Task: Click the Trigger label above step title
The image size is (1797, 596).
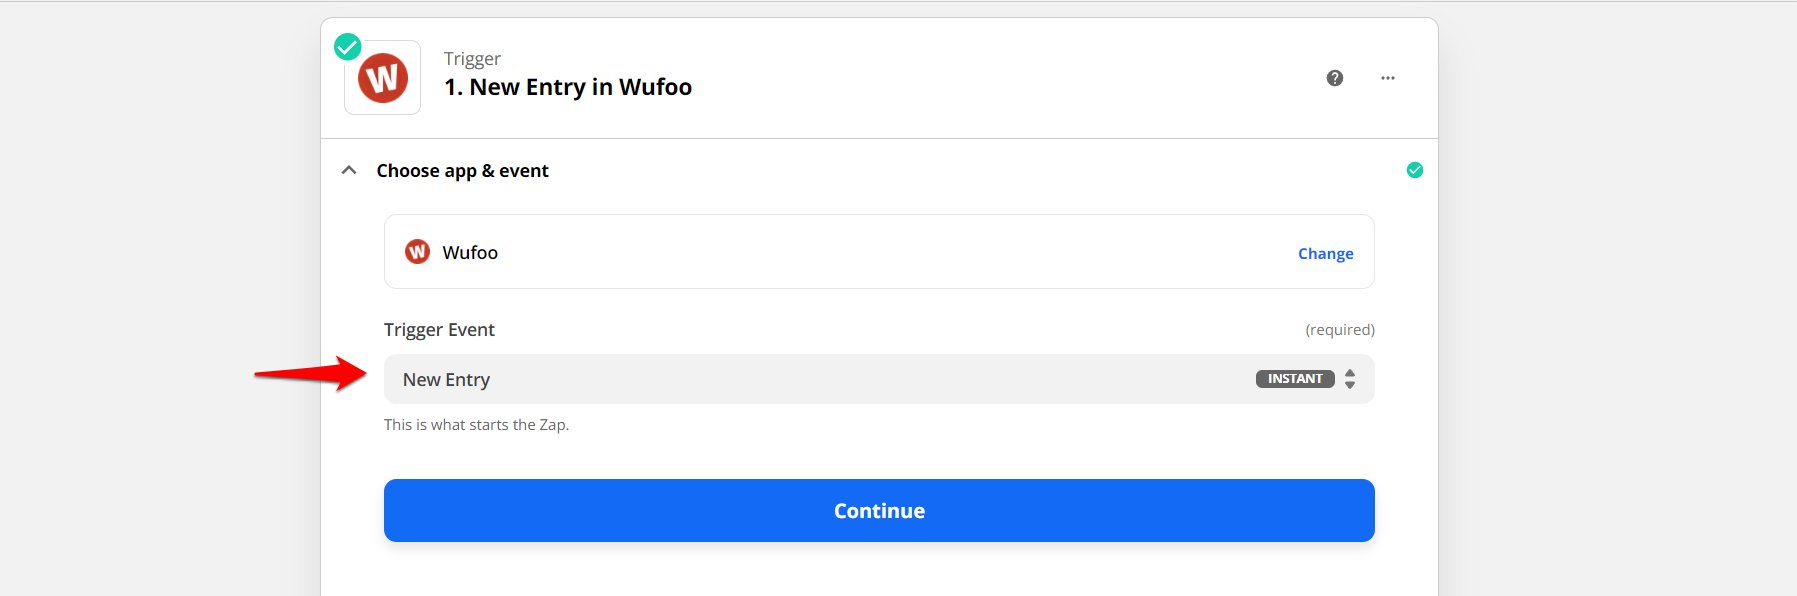Action: click(x=472, y=59)
